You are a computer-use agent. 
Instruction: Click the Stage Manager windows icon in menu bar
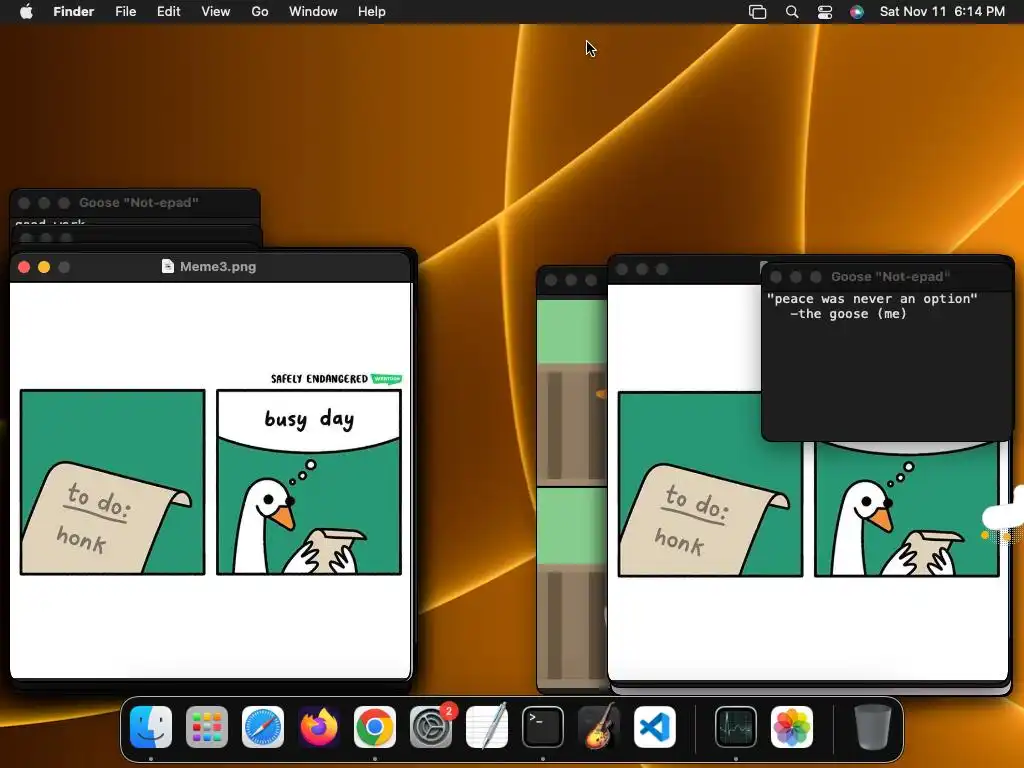coord(758,12)
